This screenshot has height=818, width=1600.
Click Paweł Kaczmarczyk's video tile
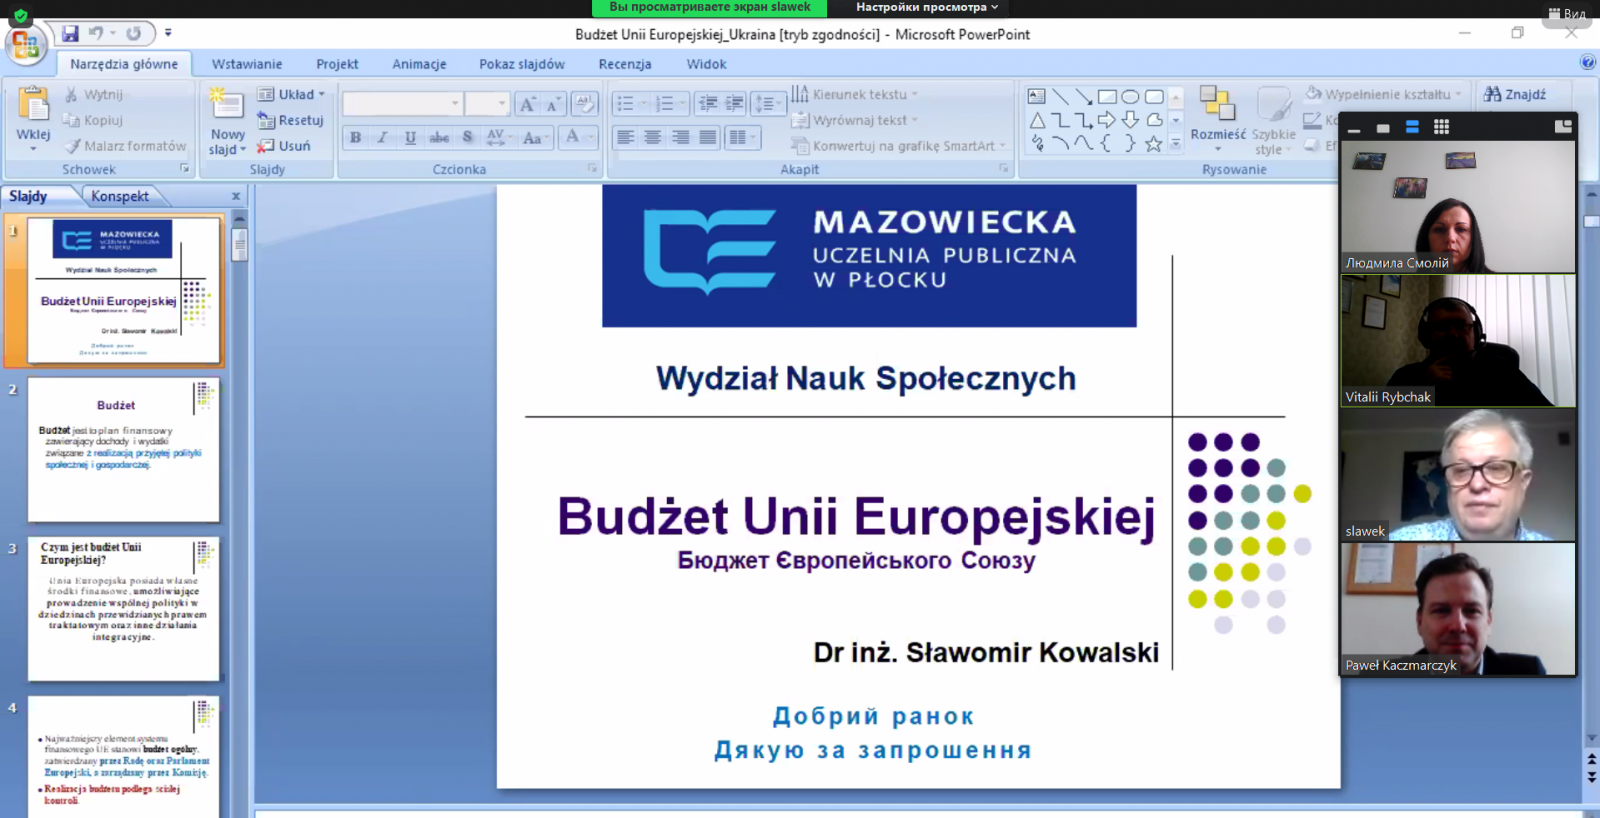tap(1458, 609)
